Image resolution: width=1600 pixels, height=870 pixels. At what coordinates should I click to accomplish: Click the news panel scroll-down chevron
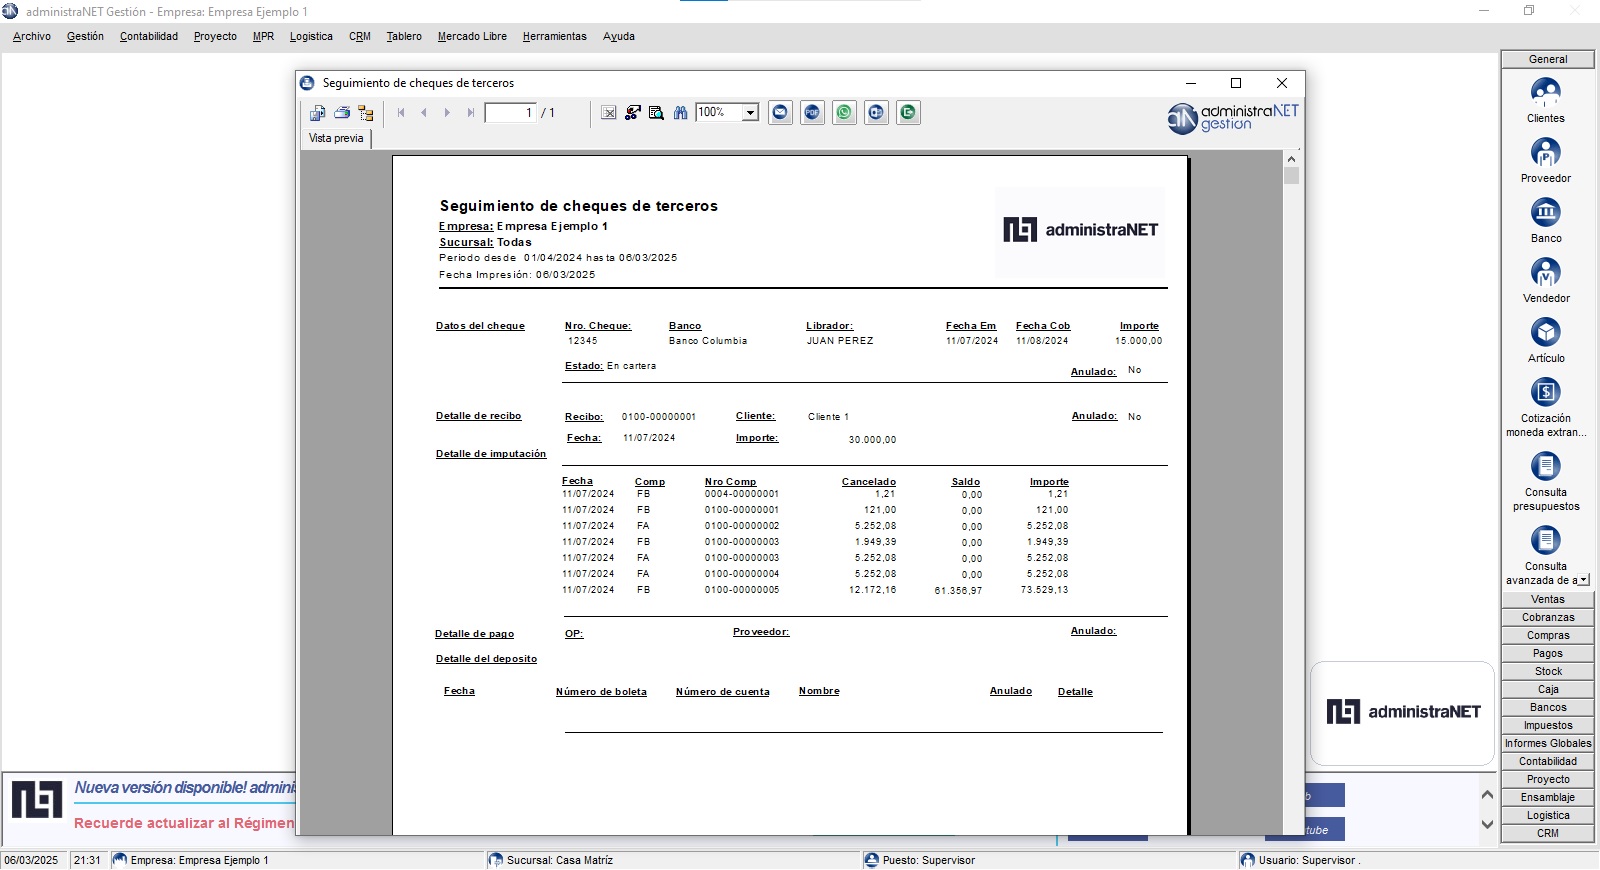(x=1487, y=825)
